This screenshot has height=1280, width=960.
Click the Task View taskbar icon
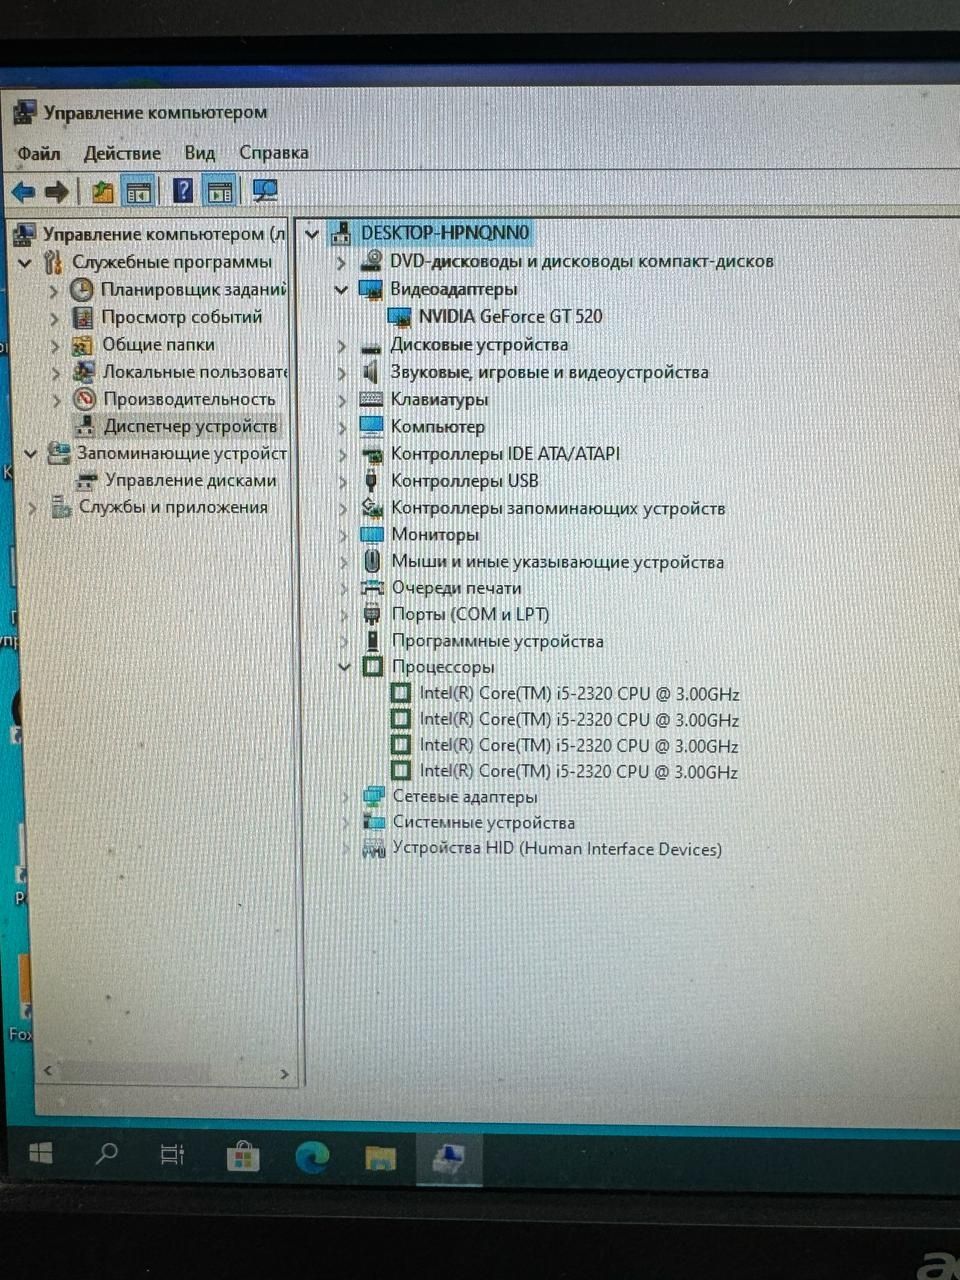172,1155
